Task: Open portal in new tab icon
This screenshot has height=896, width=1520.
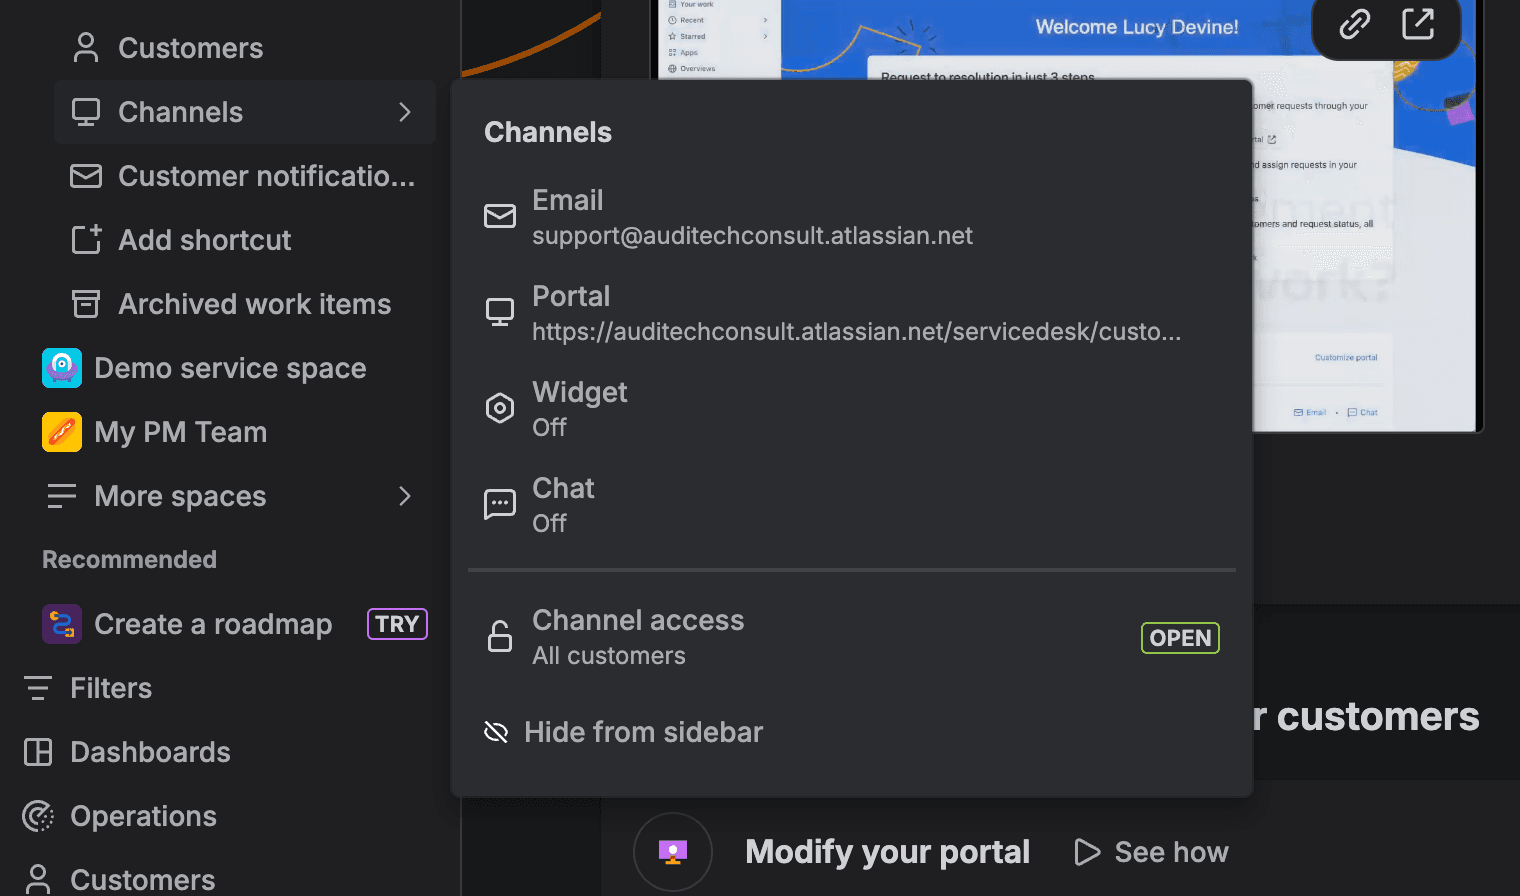Action: tap(1418, 23)
